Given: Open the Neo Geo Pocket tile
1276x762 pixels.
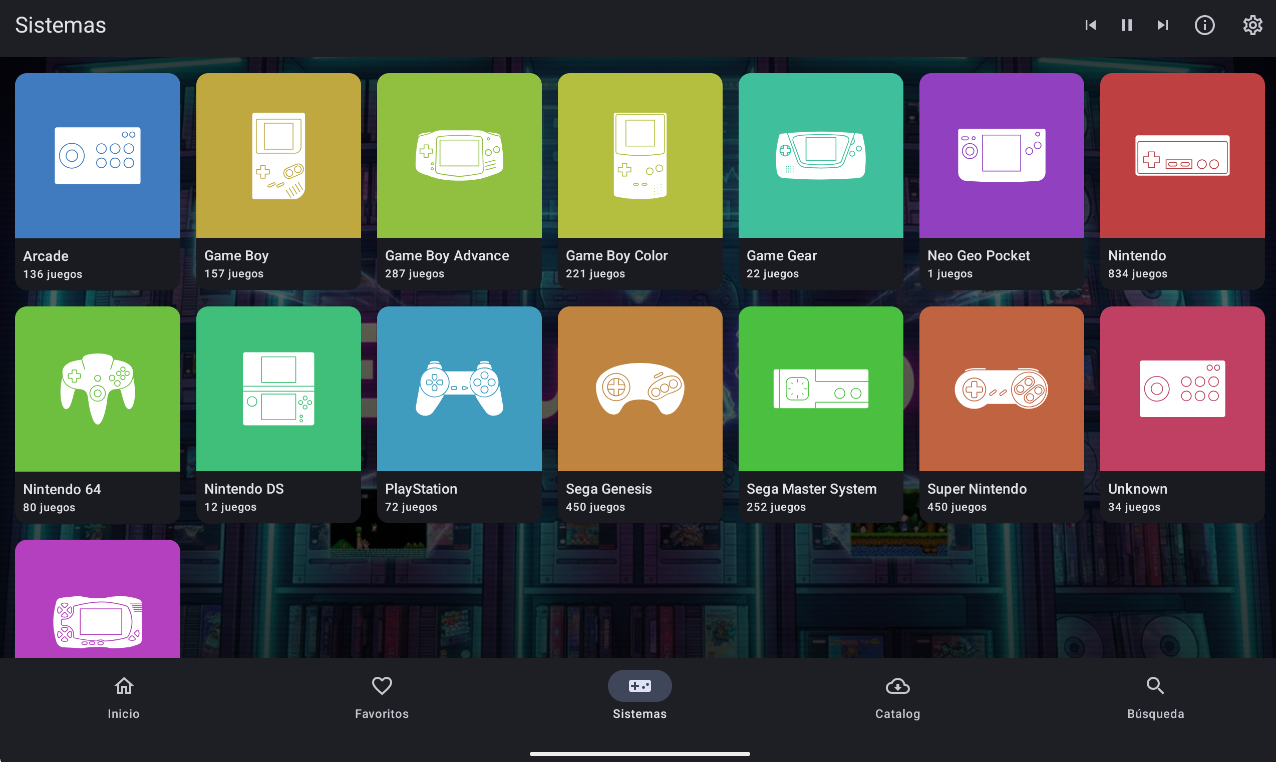Looking at the screenshot, I should coord(1001,156).
